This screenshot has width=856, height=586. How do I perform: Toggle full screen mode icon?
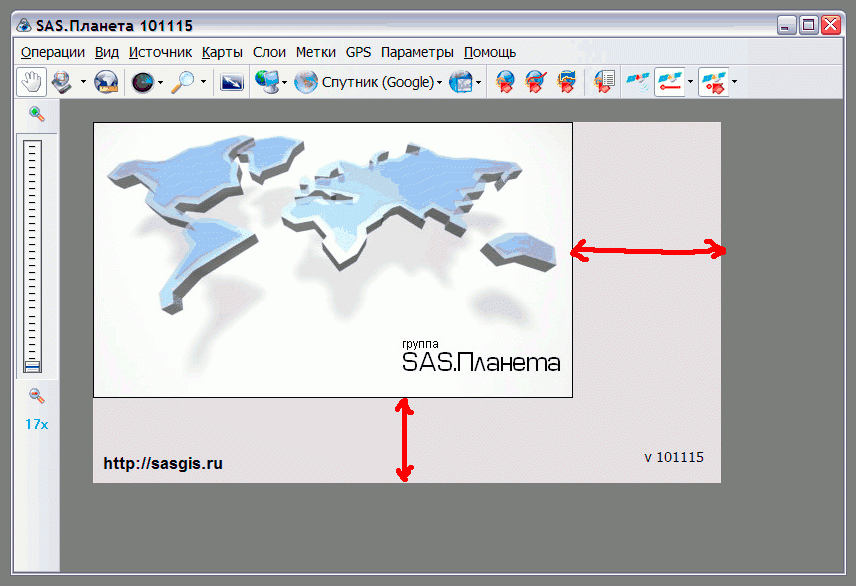coord(231,82)
